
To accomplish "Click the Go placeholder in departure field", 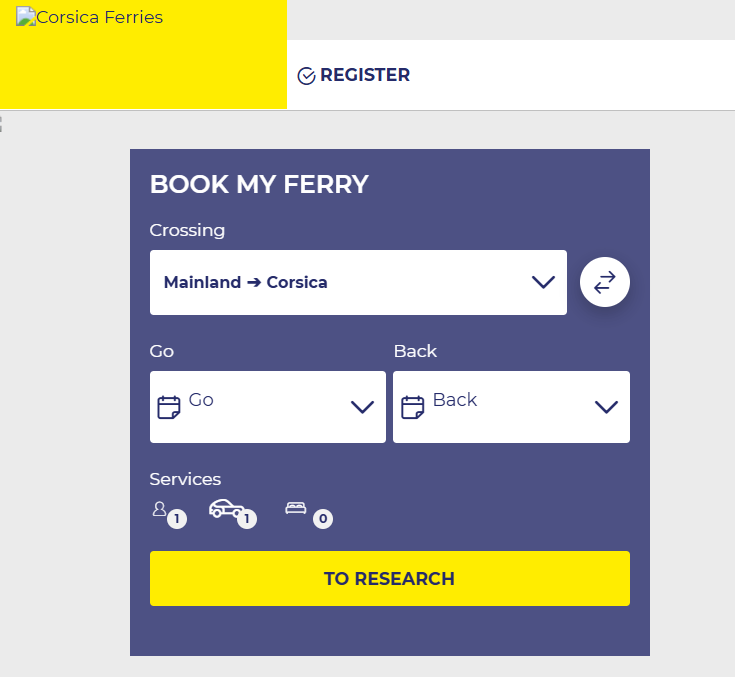I will point(201,400).
